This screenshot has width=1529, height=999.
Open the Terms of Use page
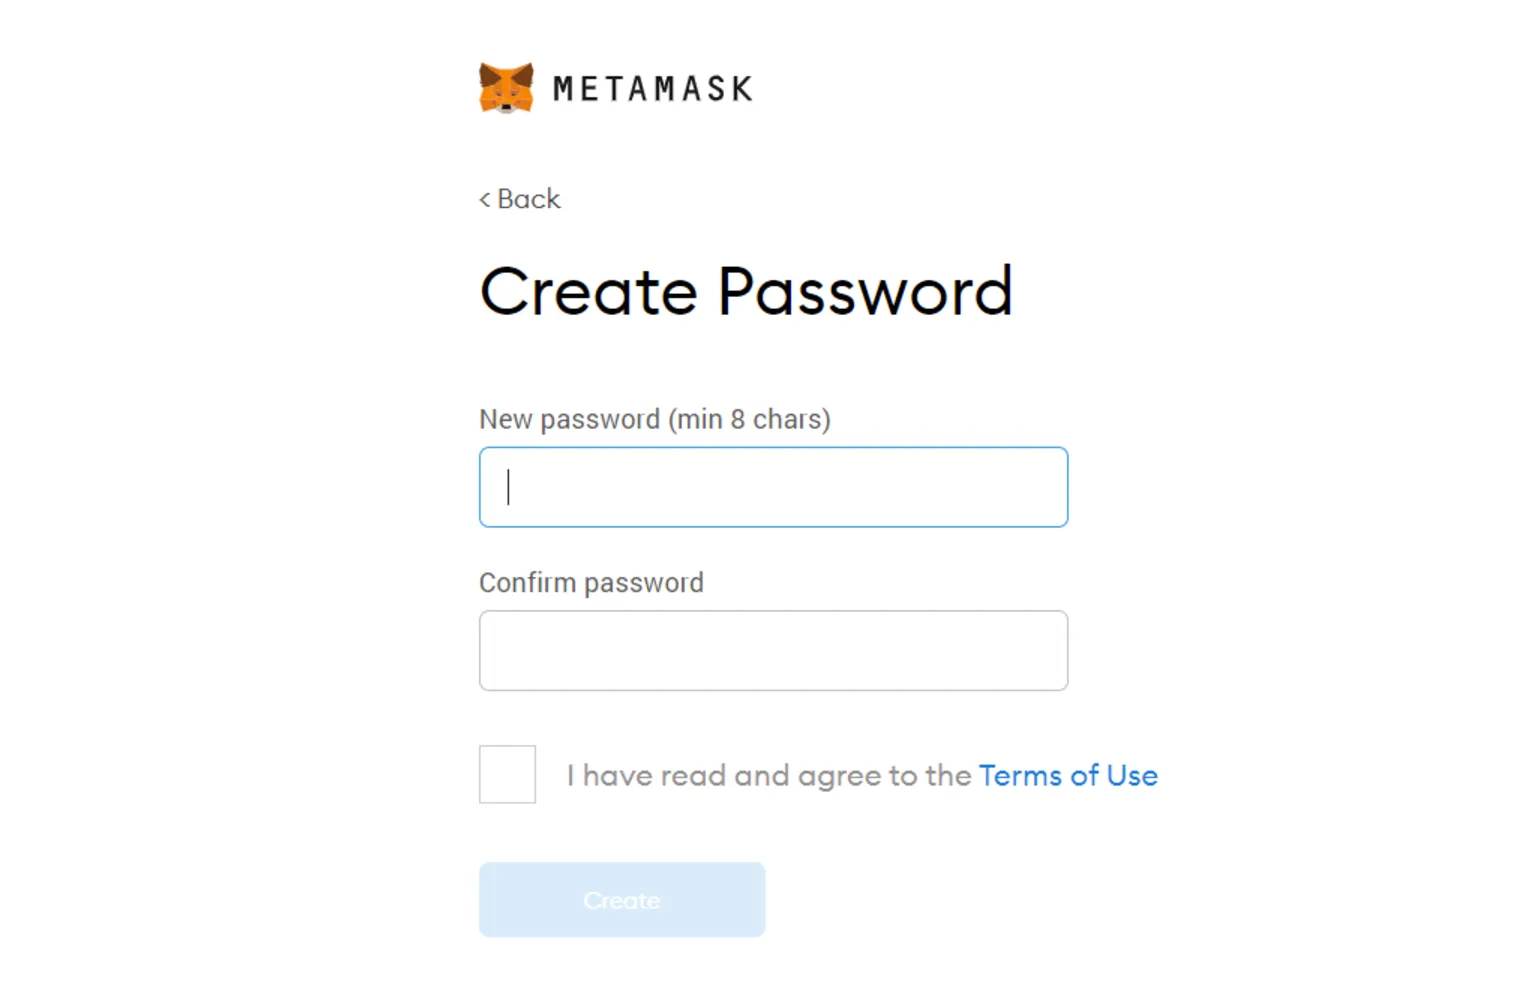pyautogui.click(x=1067, y=775)
